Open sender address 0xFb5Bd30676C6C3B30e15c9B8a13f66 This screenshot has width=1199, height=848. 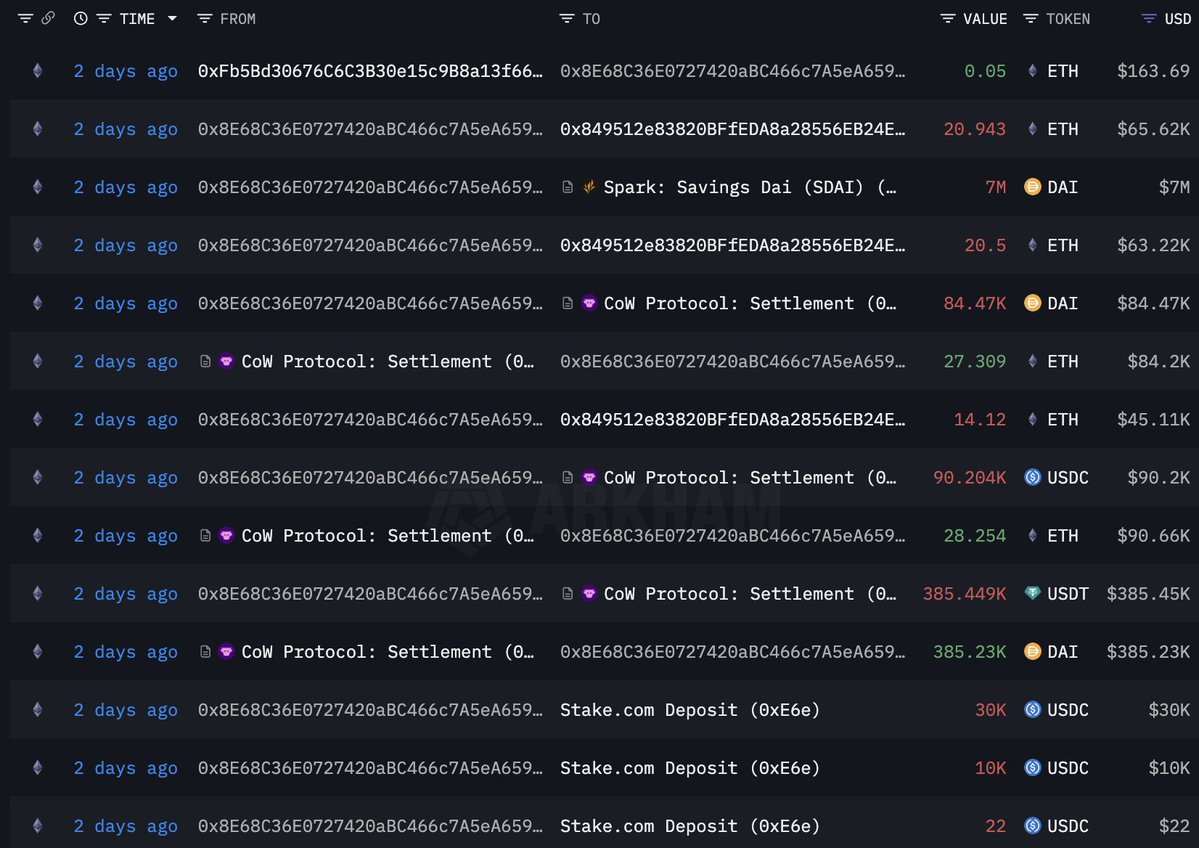[370, 71]
